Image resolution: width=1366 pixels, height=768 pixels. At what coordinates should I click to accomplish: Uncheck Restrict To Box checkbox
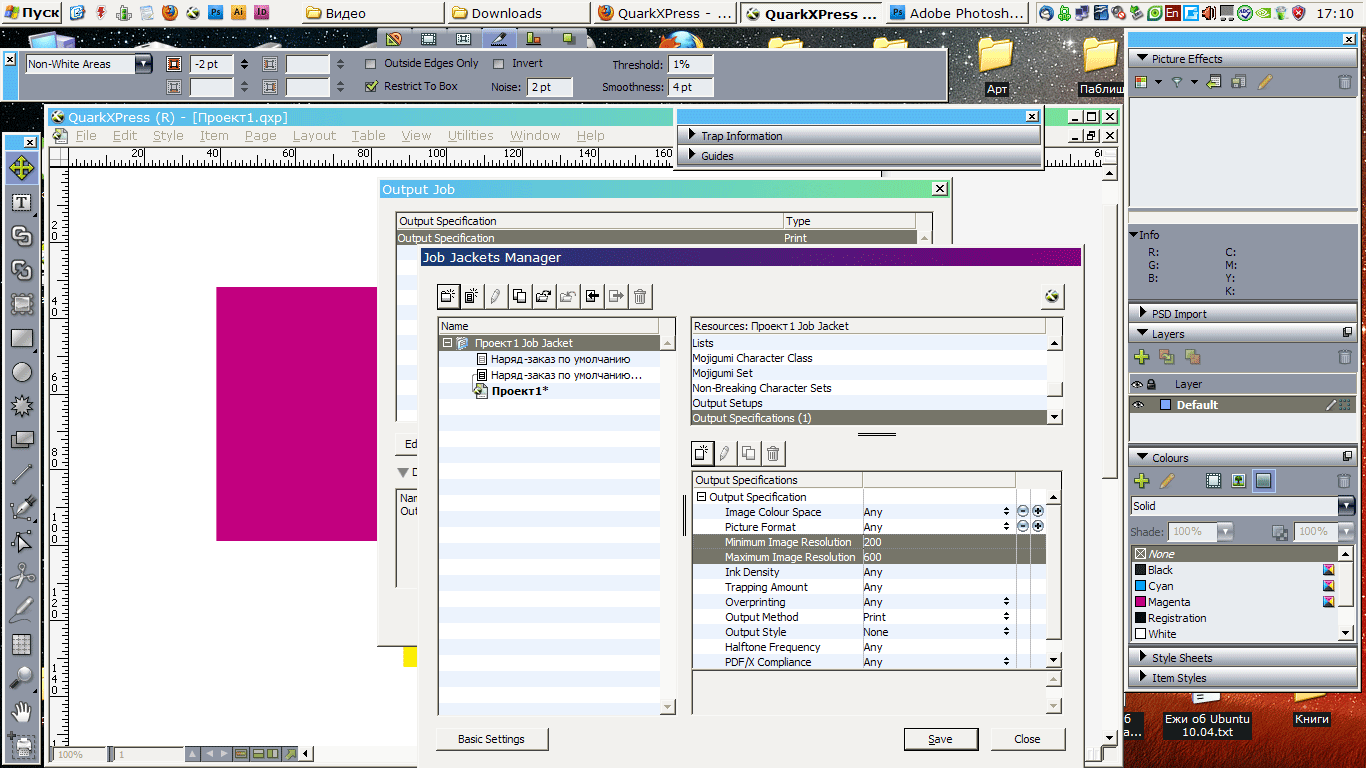pos(372,86)
